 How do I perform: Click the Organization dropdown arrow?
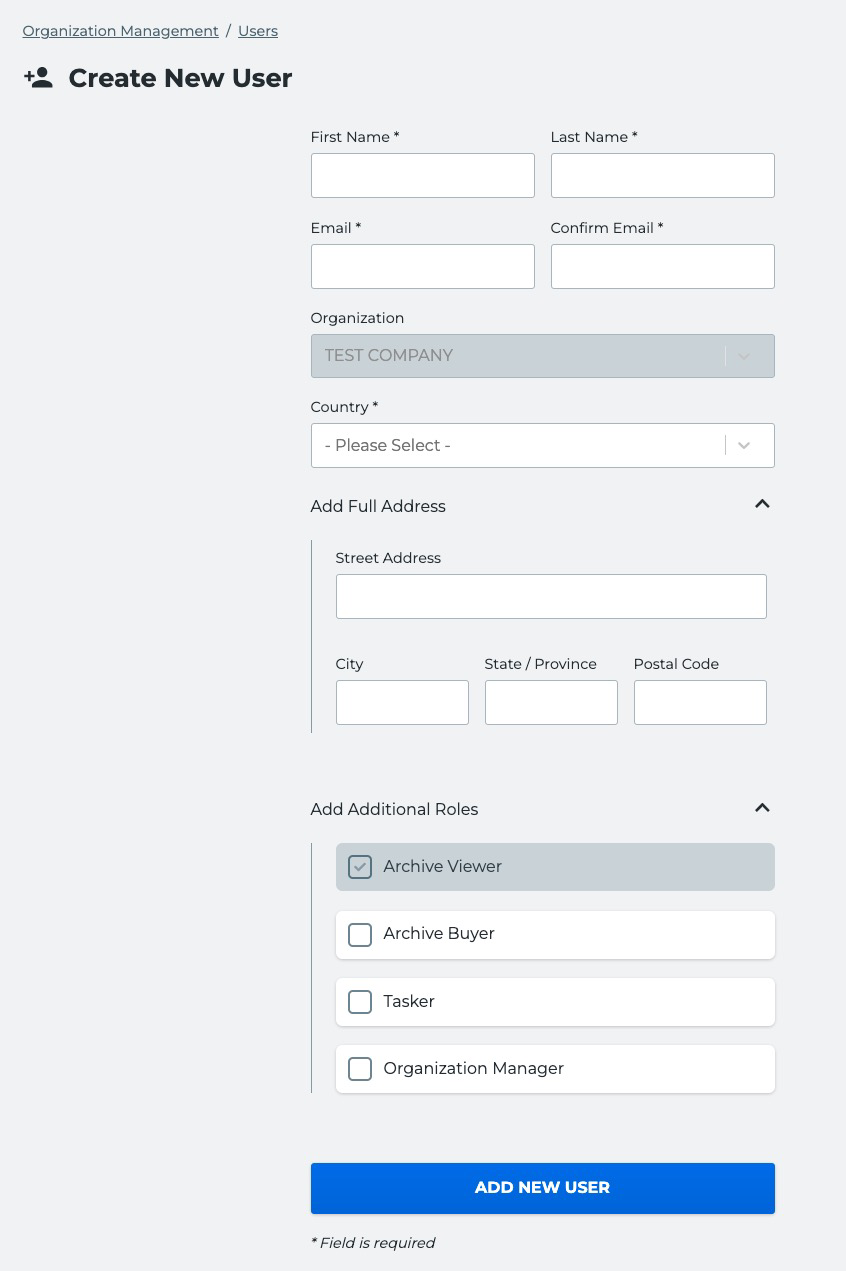[744, 356]
